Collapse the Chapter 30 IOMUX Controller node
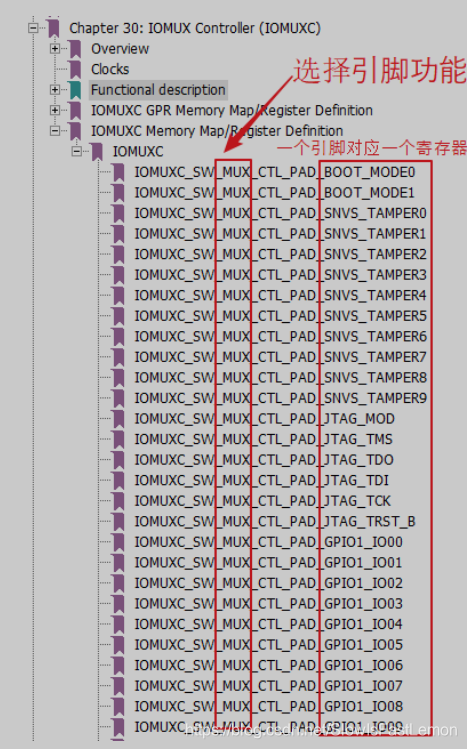467x749 pixels. tap(33, 28)
